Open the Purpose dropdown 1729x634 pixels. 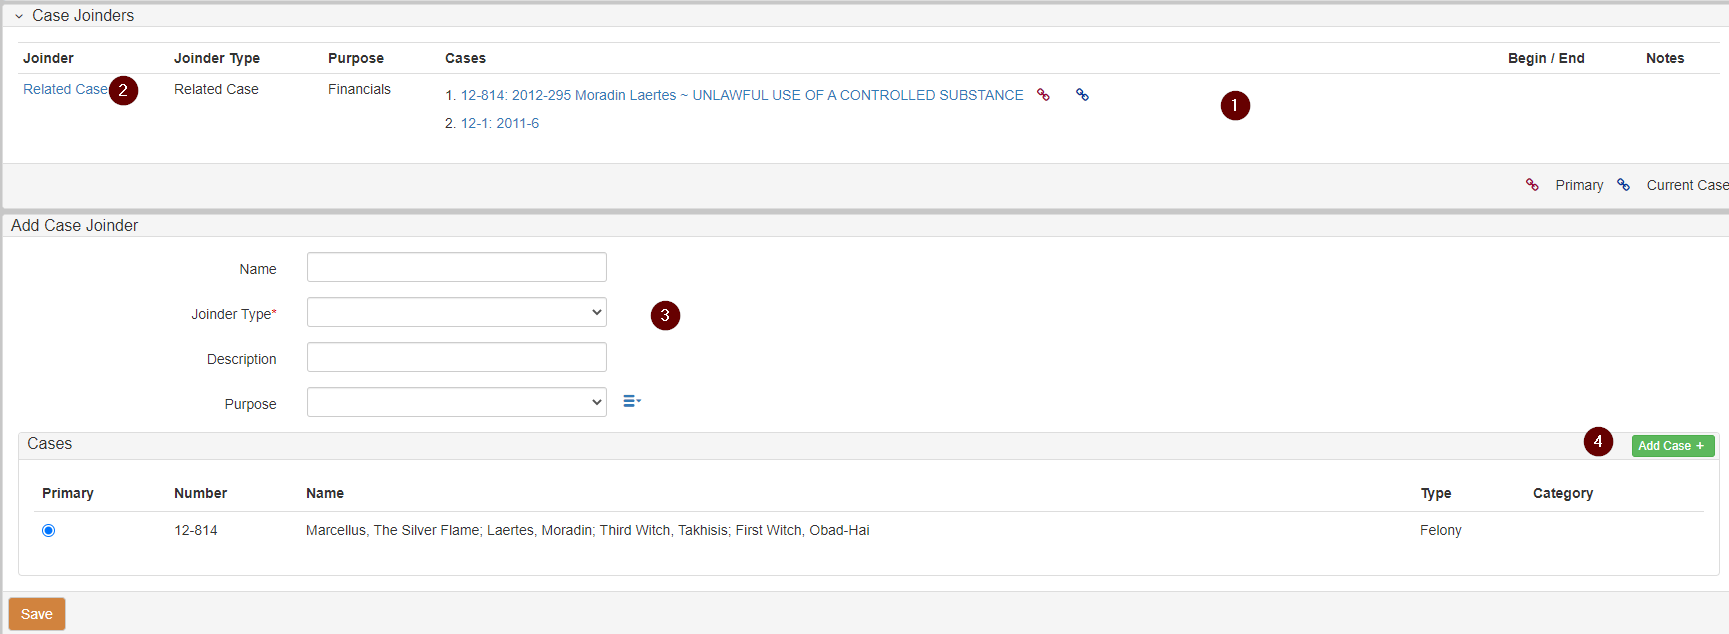[x=456, y=402]
